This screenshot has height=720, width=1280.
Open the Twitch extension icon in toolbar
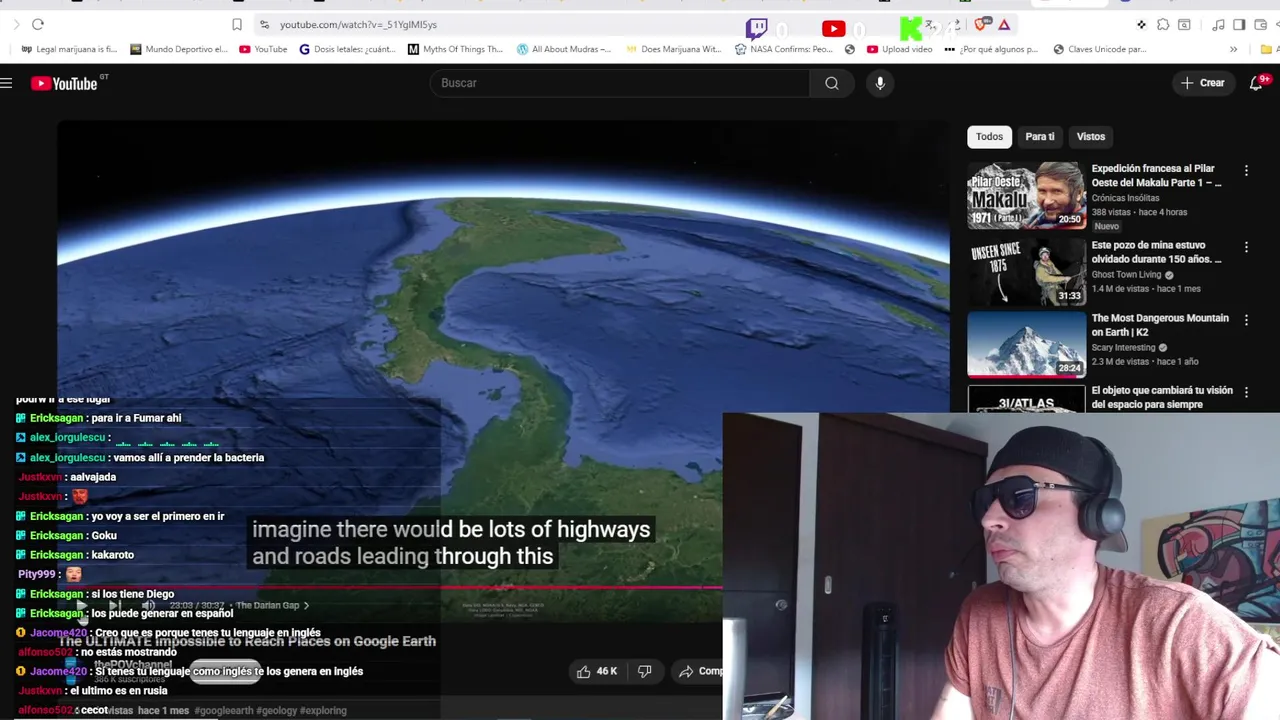[x=757, y=28]
